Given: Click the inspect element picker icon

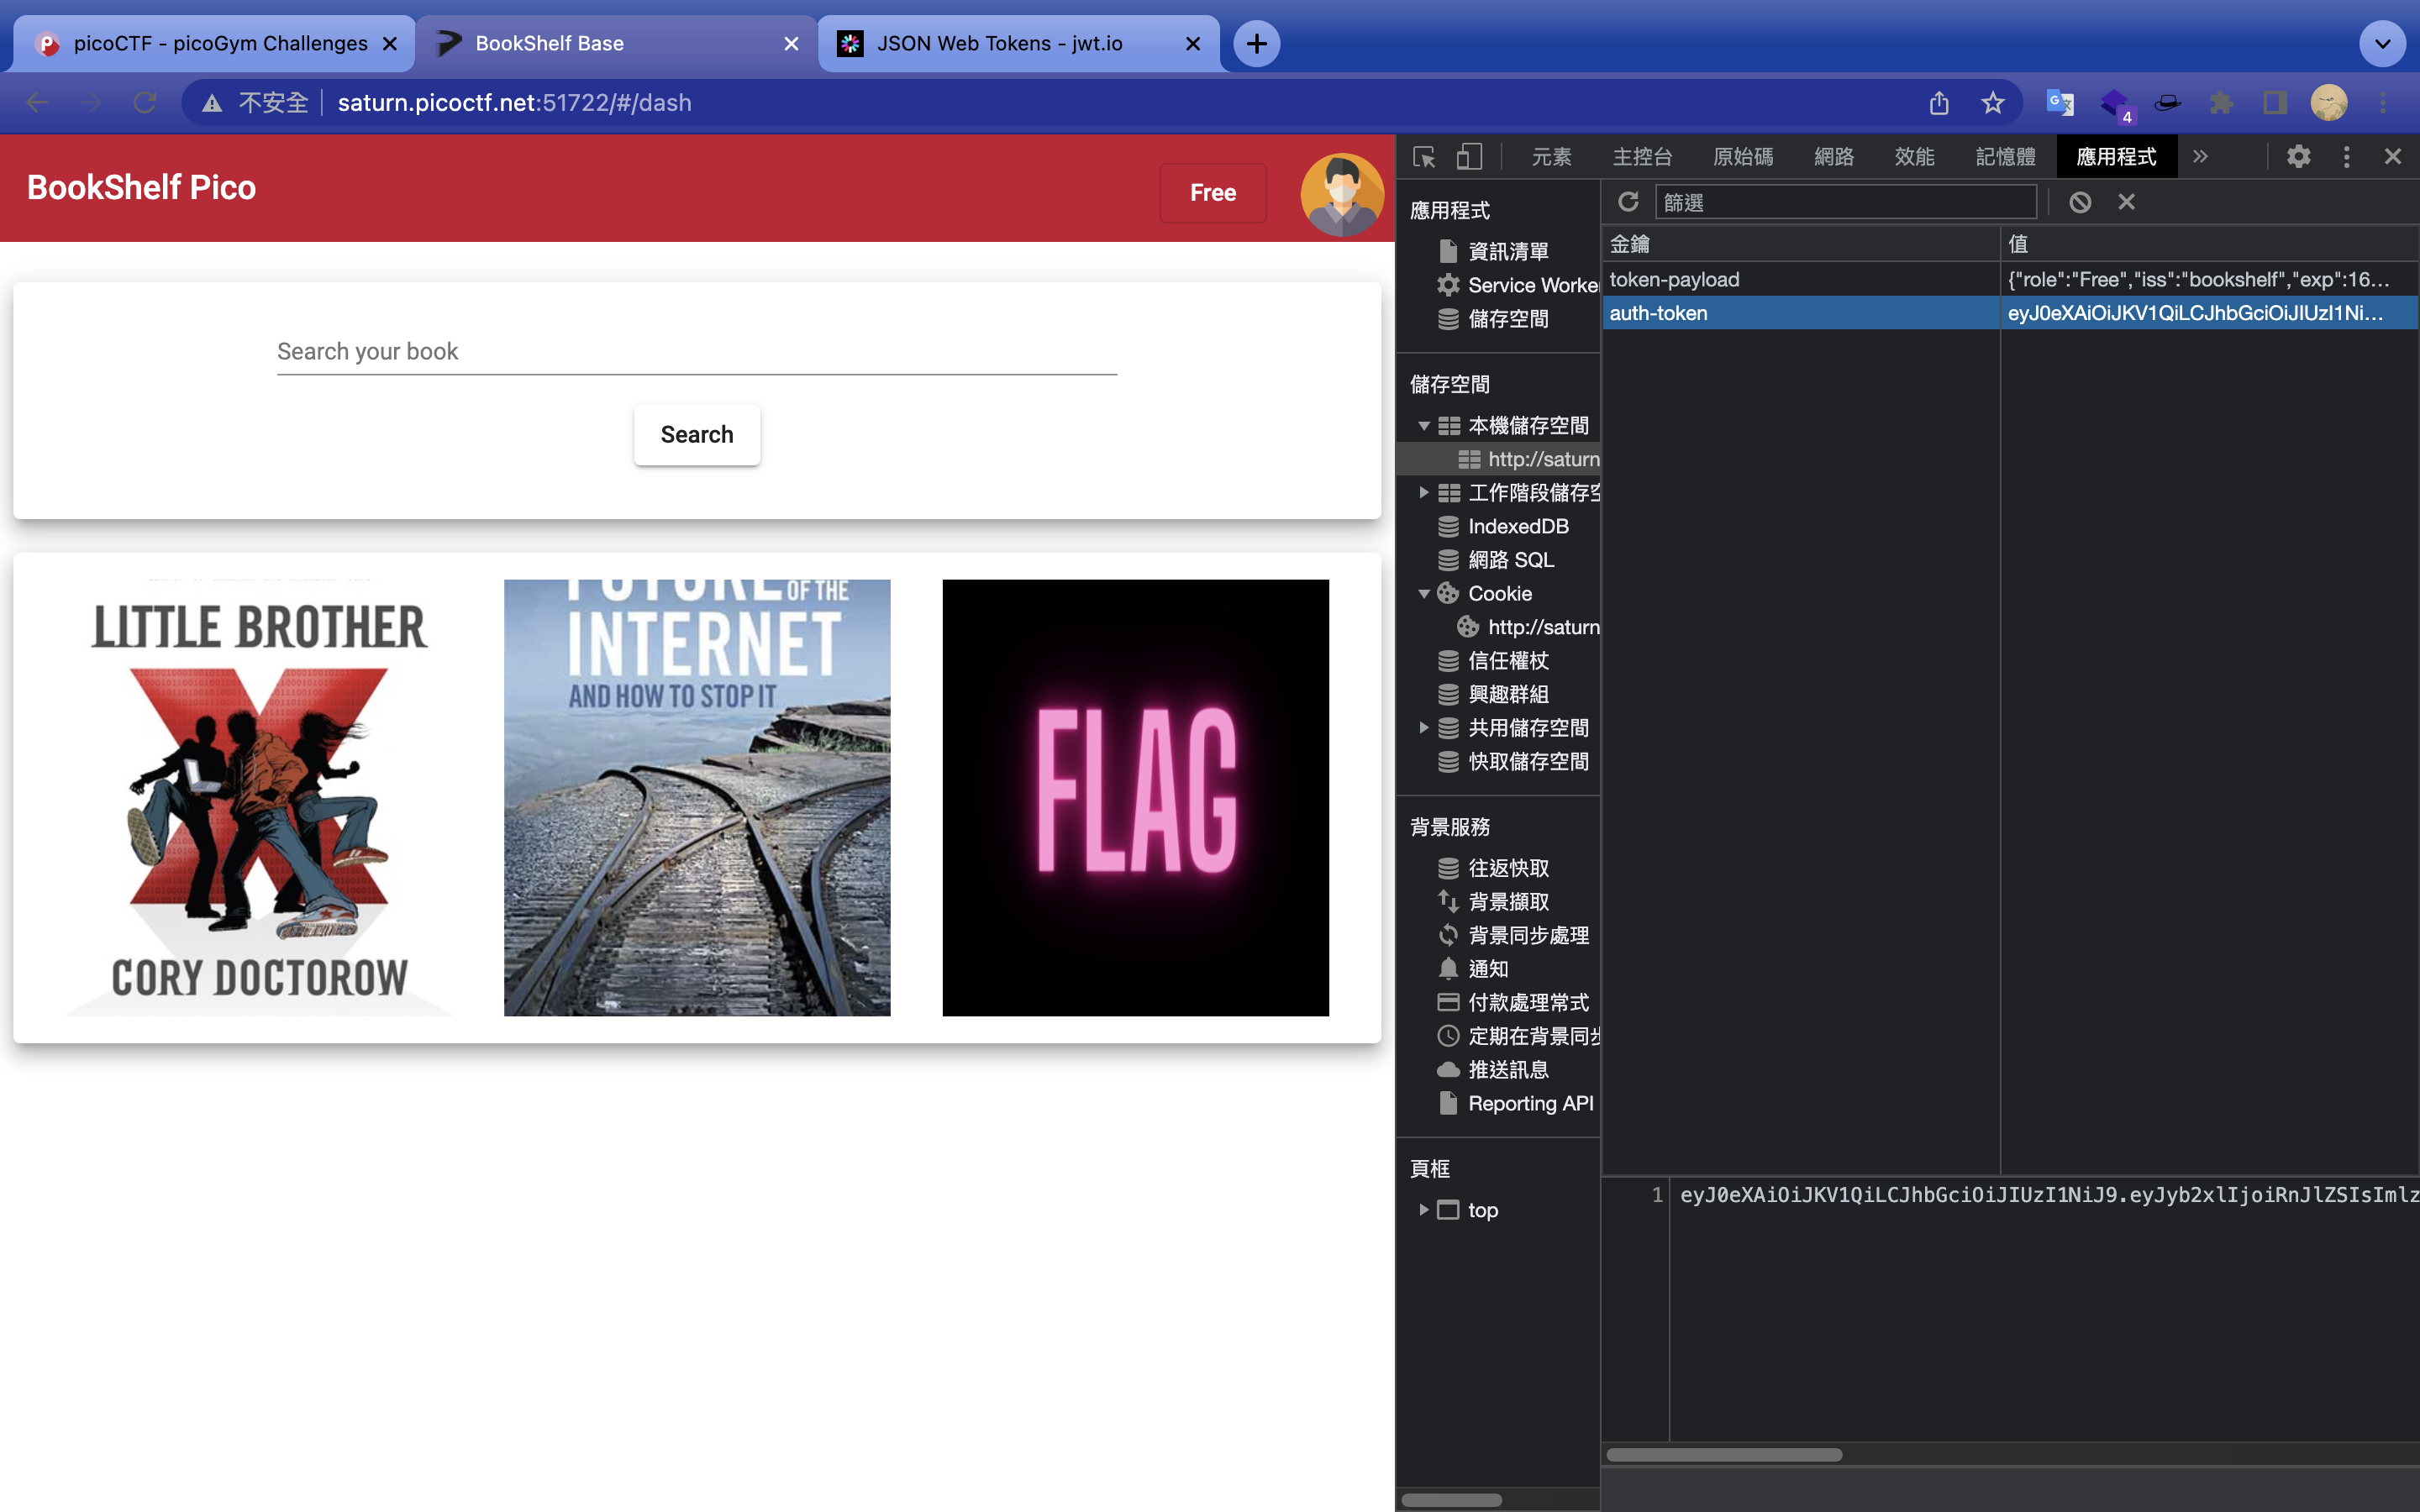Looking at the screenshot, I should (x=1424, y=157).
